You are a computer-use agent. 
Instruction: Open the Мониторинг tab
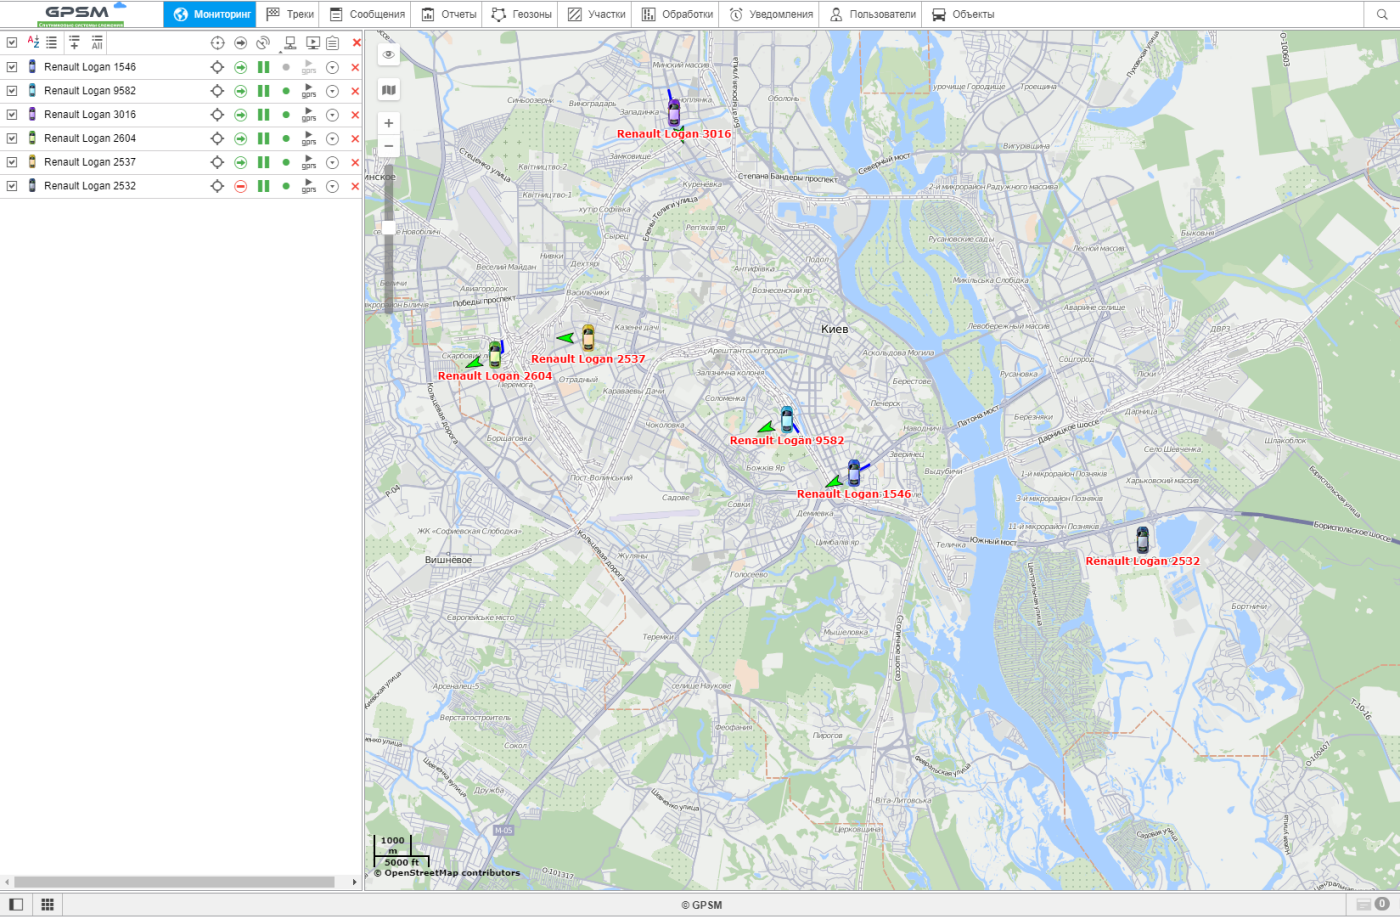click(x=210, y=14)
